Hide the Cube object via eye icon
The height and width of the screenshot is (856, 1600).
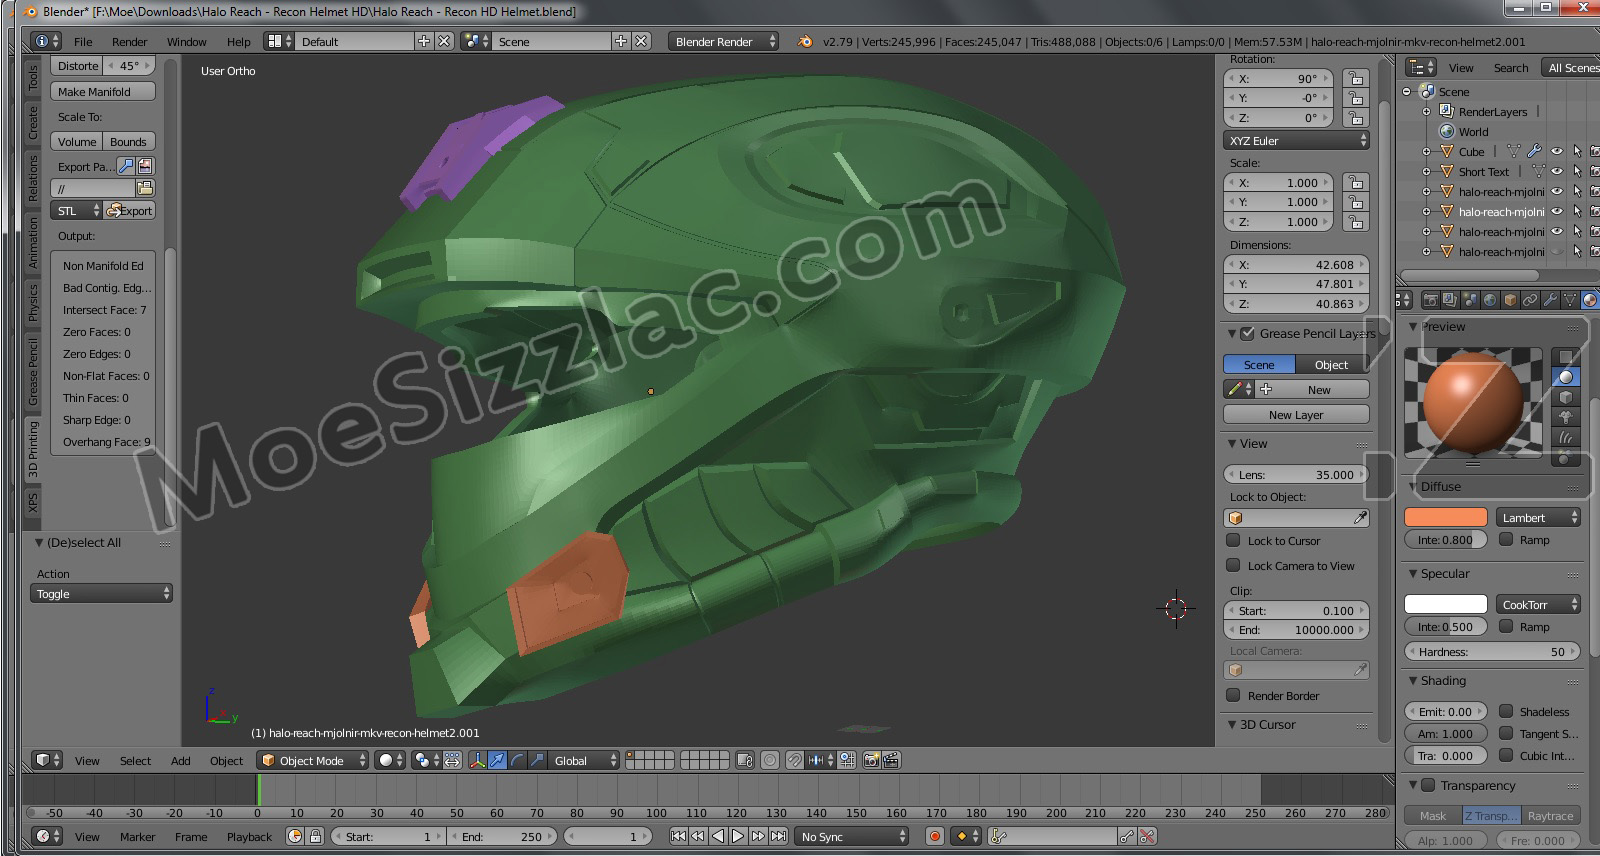click(x=1557, y=152)
